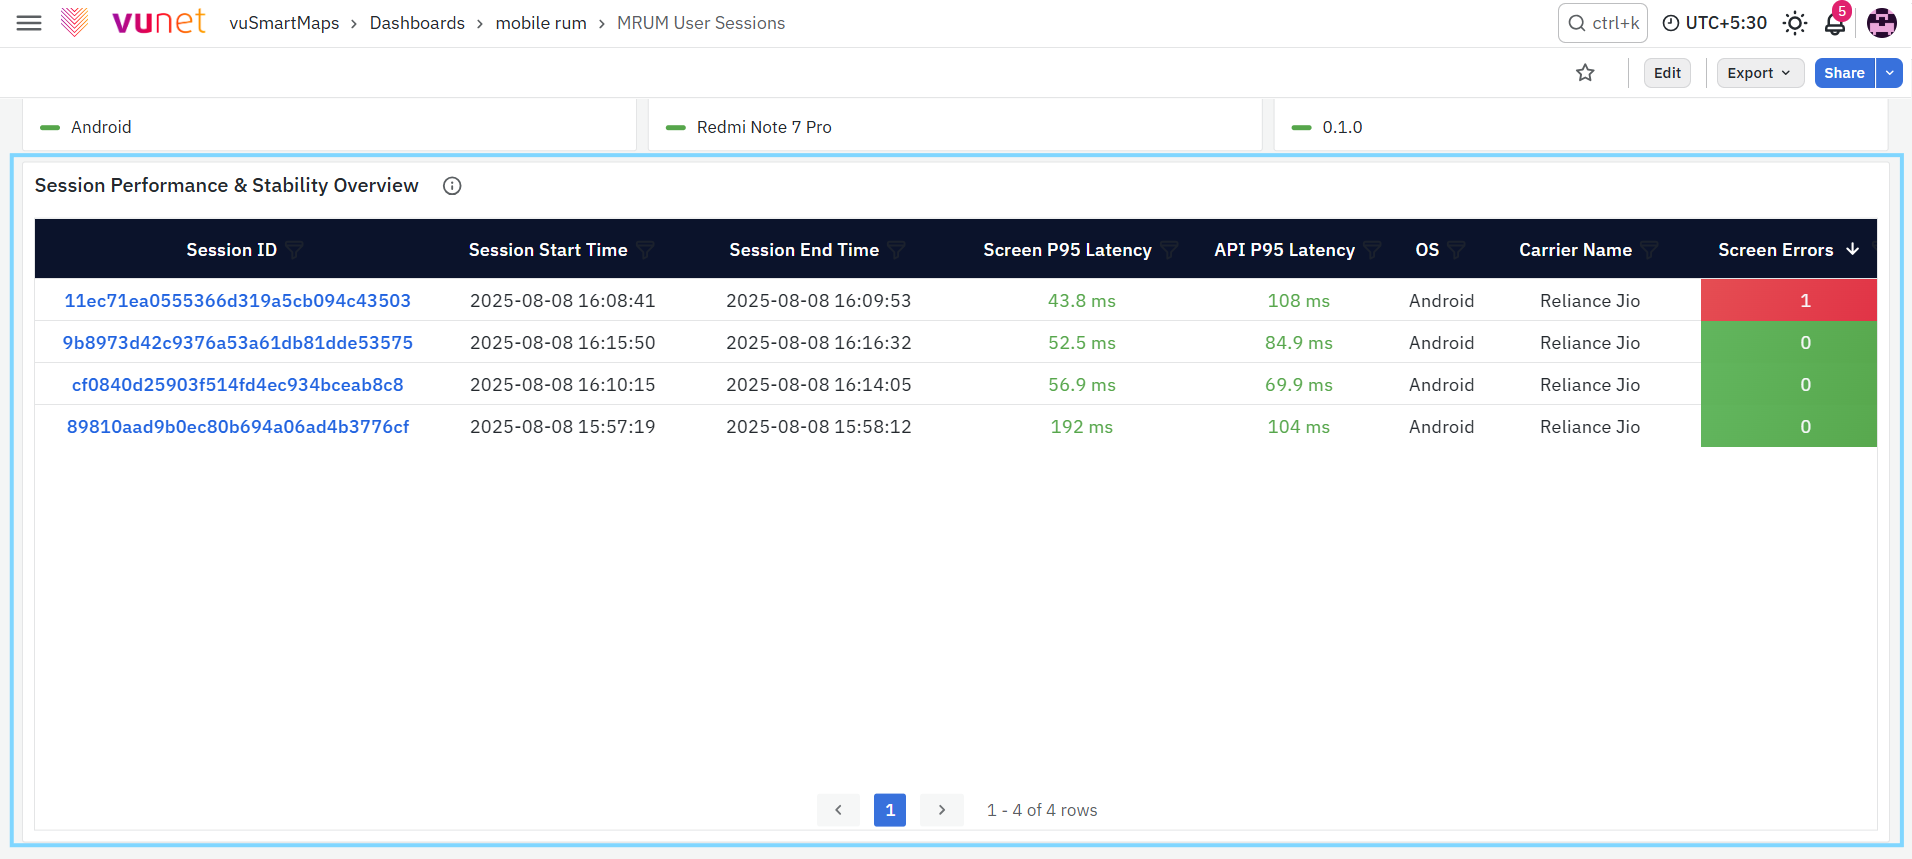Open the Session ID column filter
1912x859 pixels.
(294, 250)
